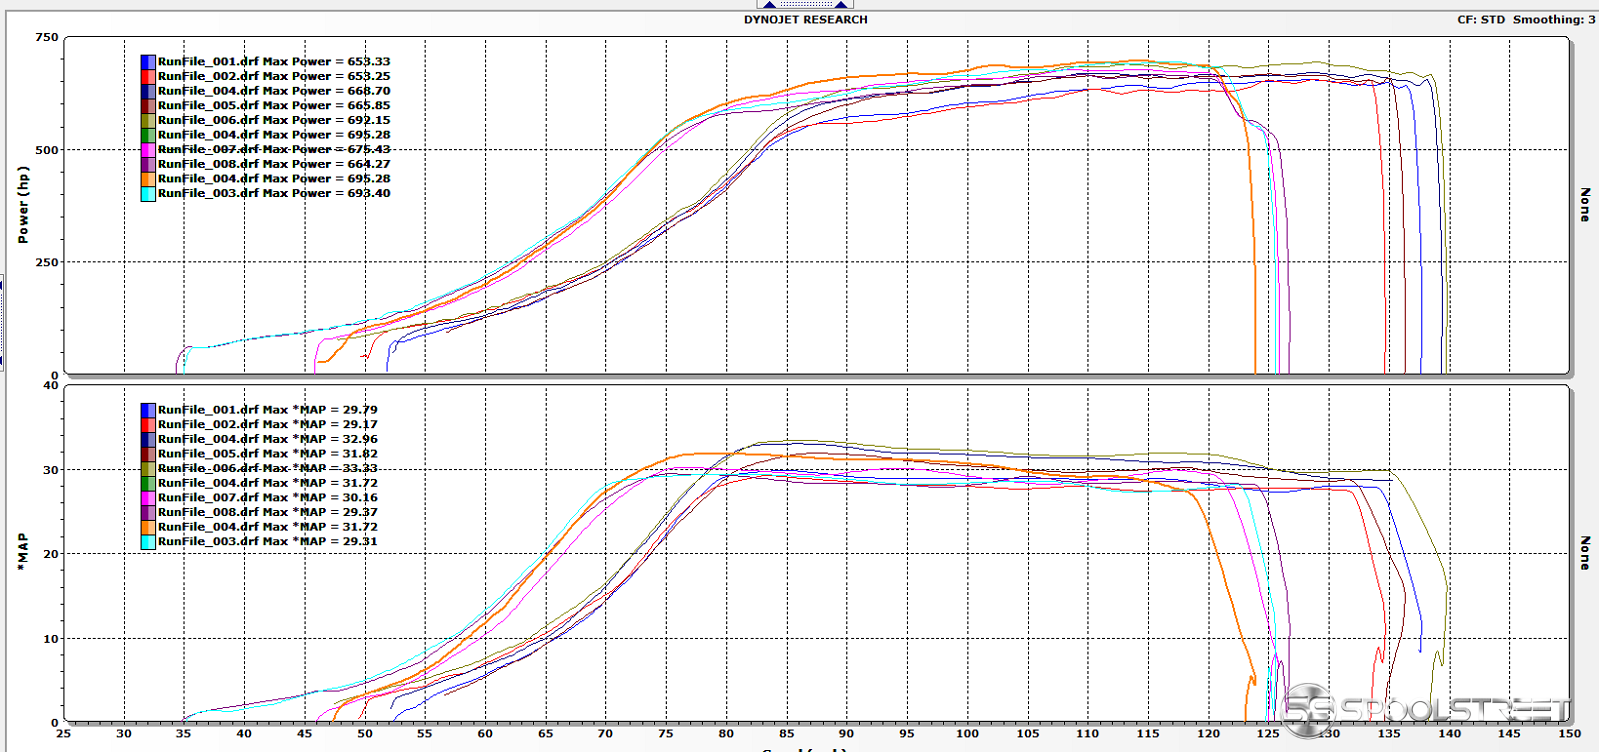
Task: Click the 750 tick on the power axis
Action: point(47,37)
